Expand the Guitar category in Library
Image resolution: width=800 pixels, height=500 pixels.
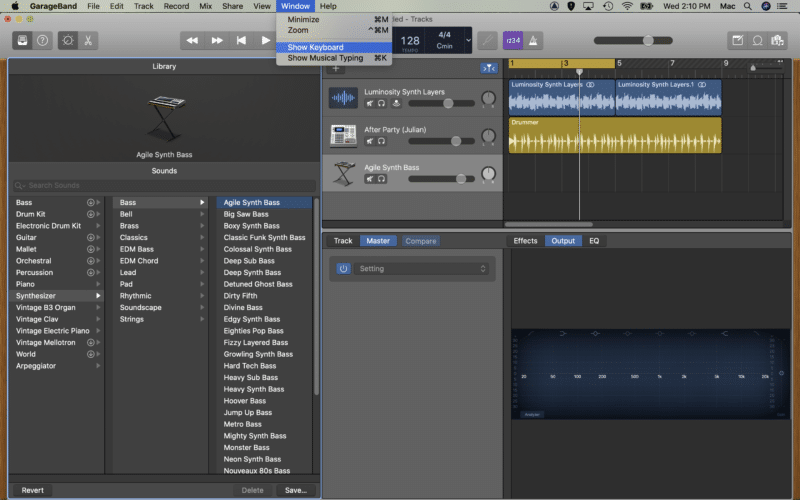tap(98, 238)
